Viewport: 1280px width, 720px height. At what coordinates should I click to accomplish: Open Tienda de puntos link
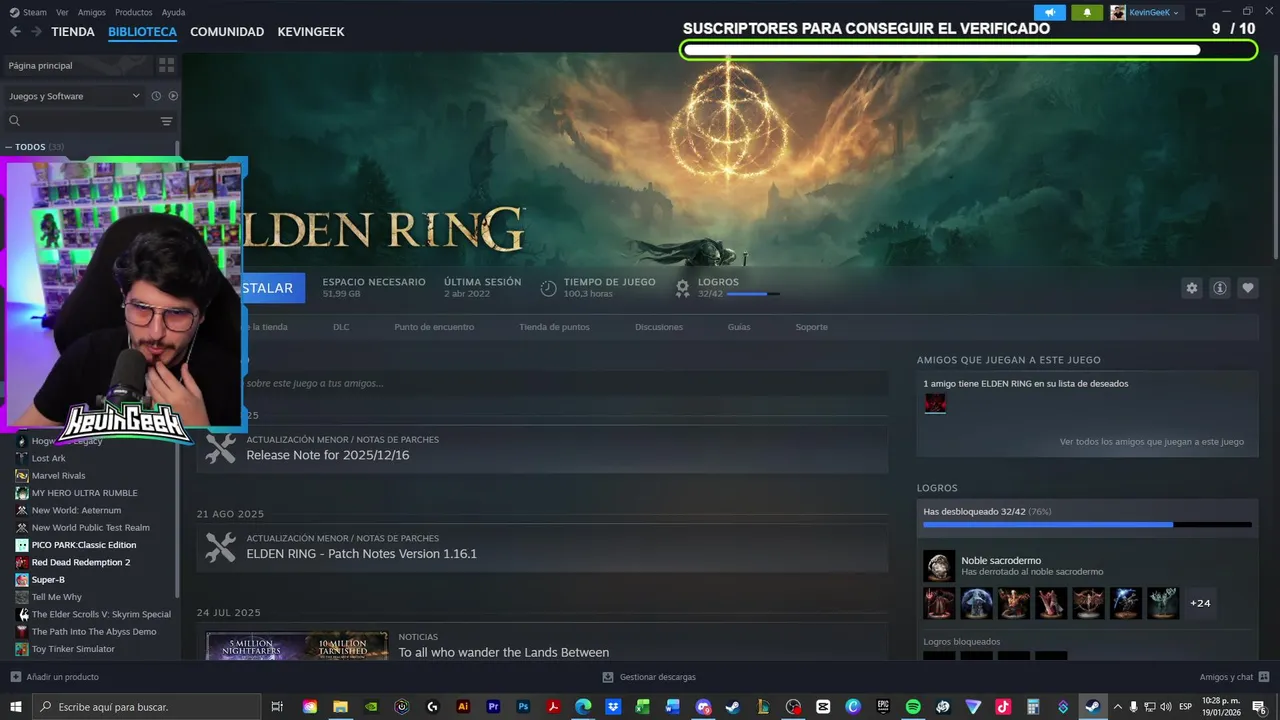pyautogui.click(x=554, y=327)
